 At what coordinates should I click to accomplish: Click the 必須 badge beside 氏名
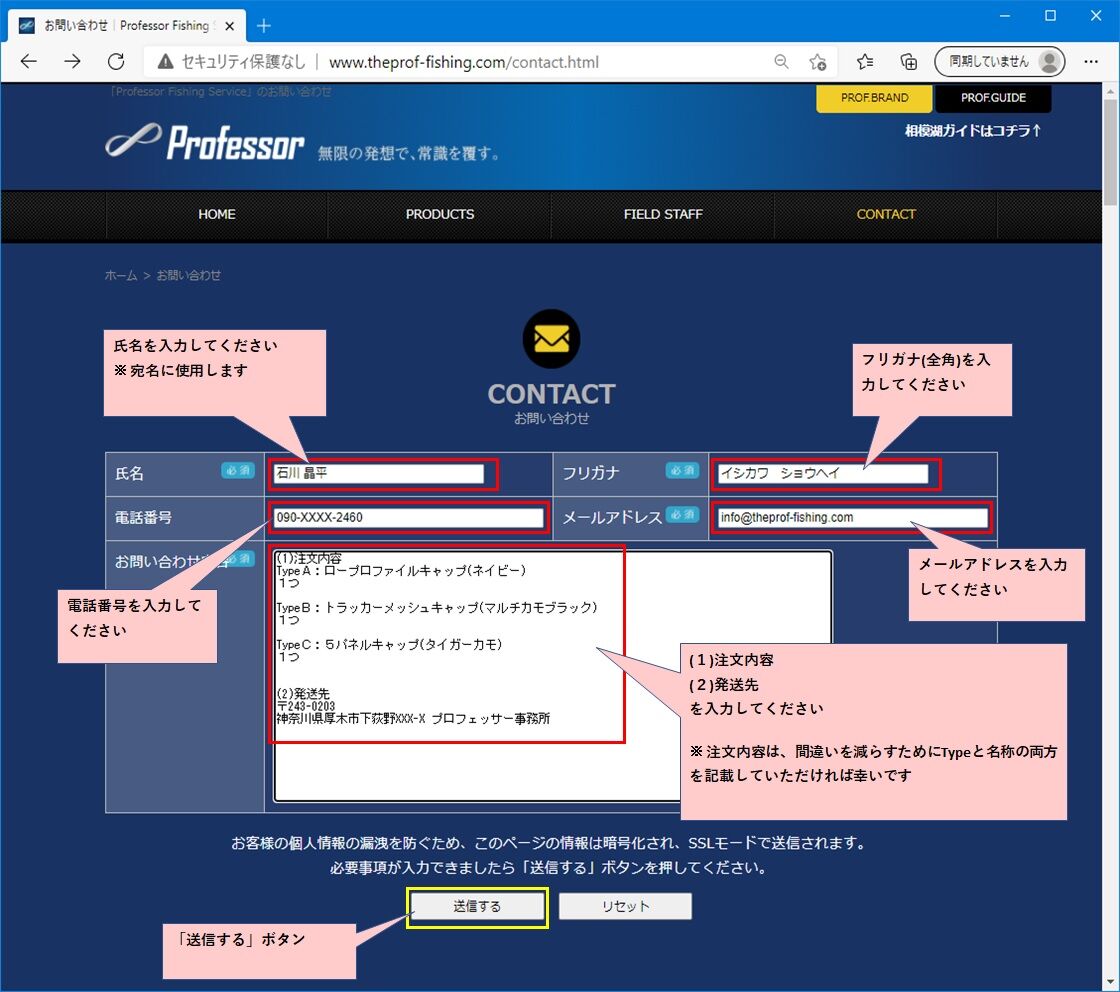(x=238, y=471)
